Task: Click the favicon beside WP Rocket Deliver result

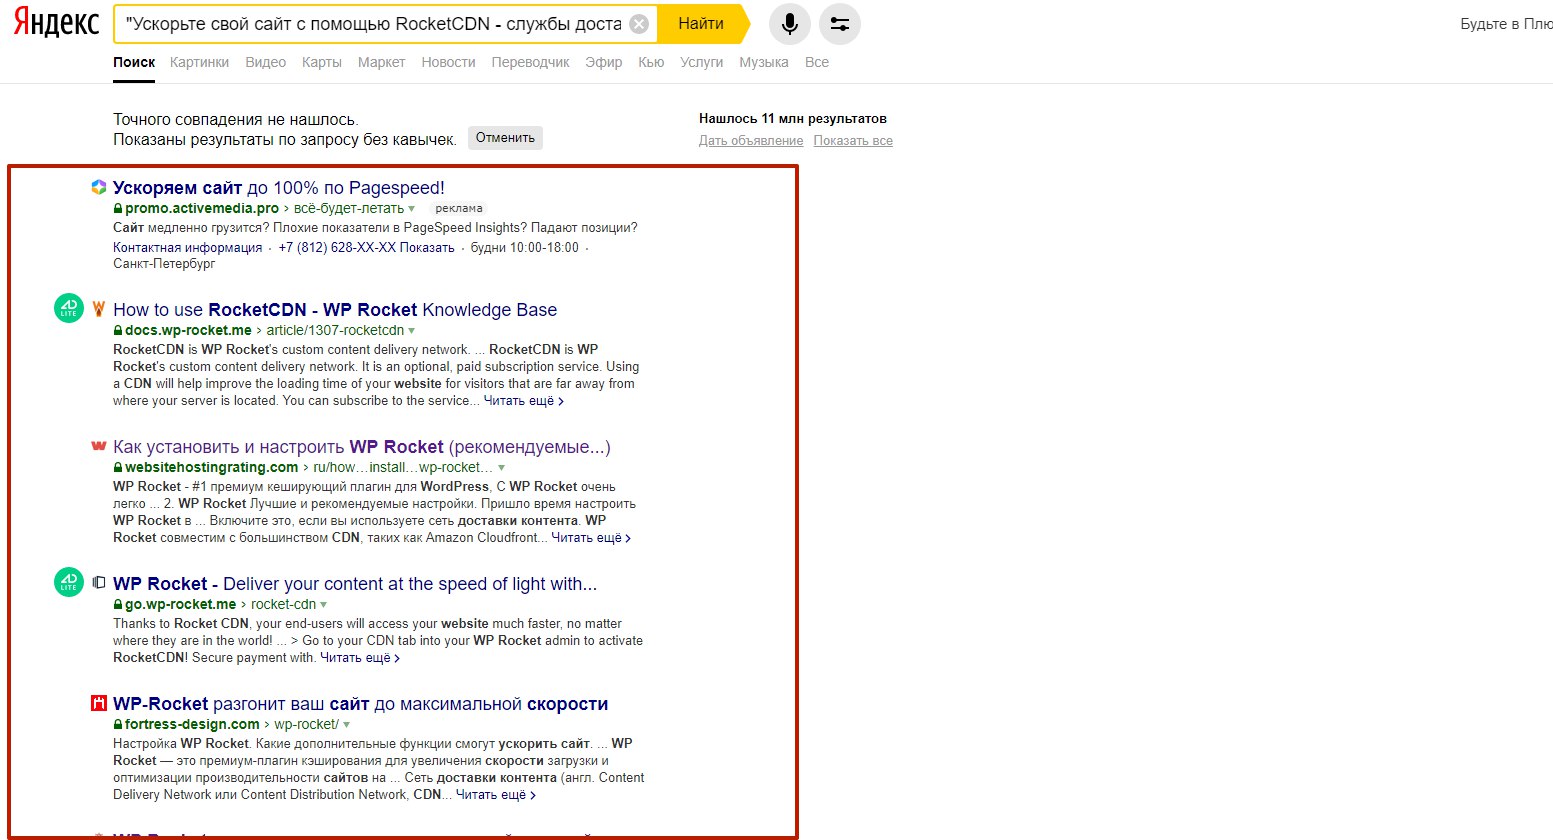Action: tap(99, 582)
